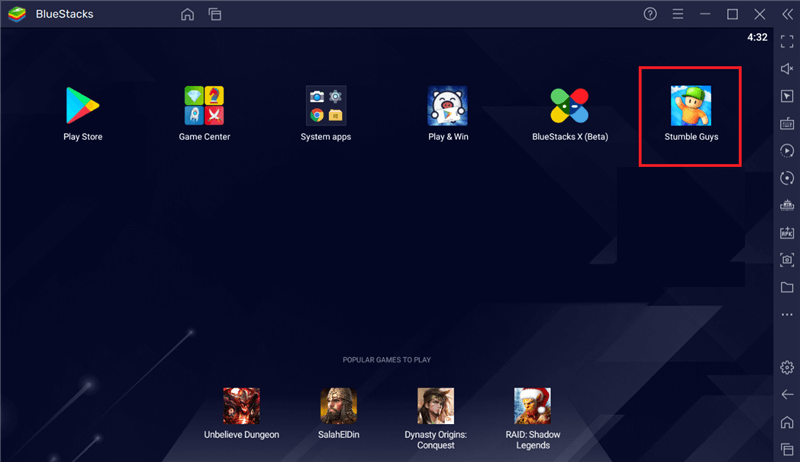The height and width of the screenshot is (462, 800).
Task: Close the BlueStacks window
Action: click(x=760, y=14)
